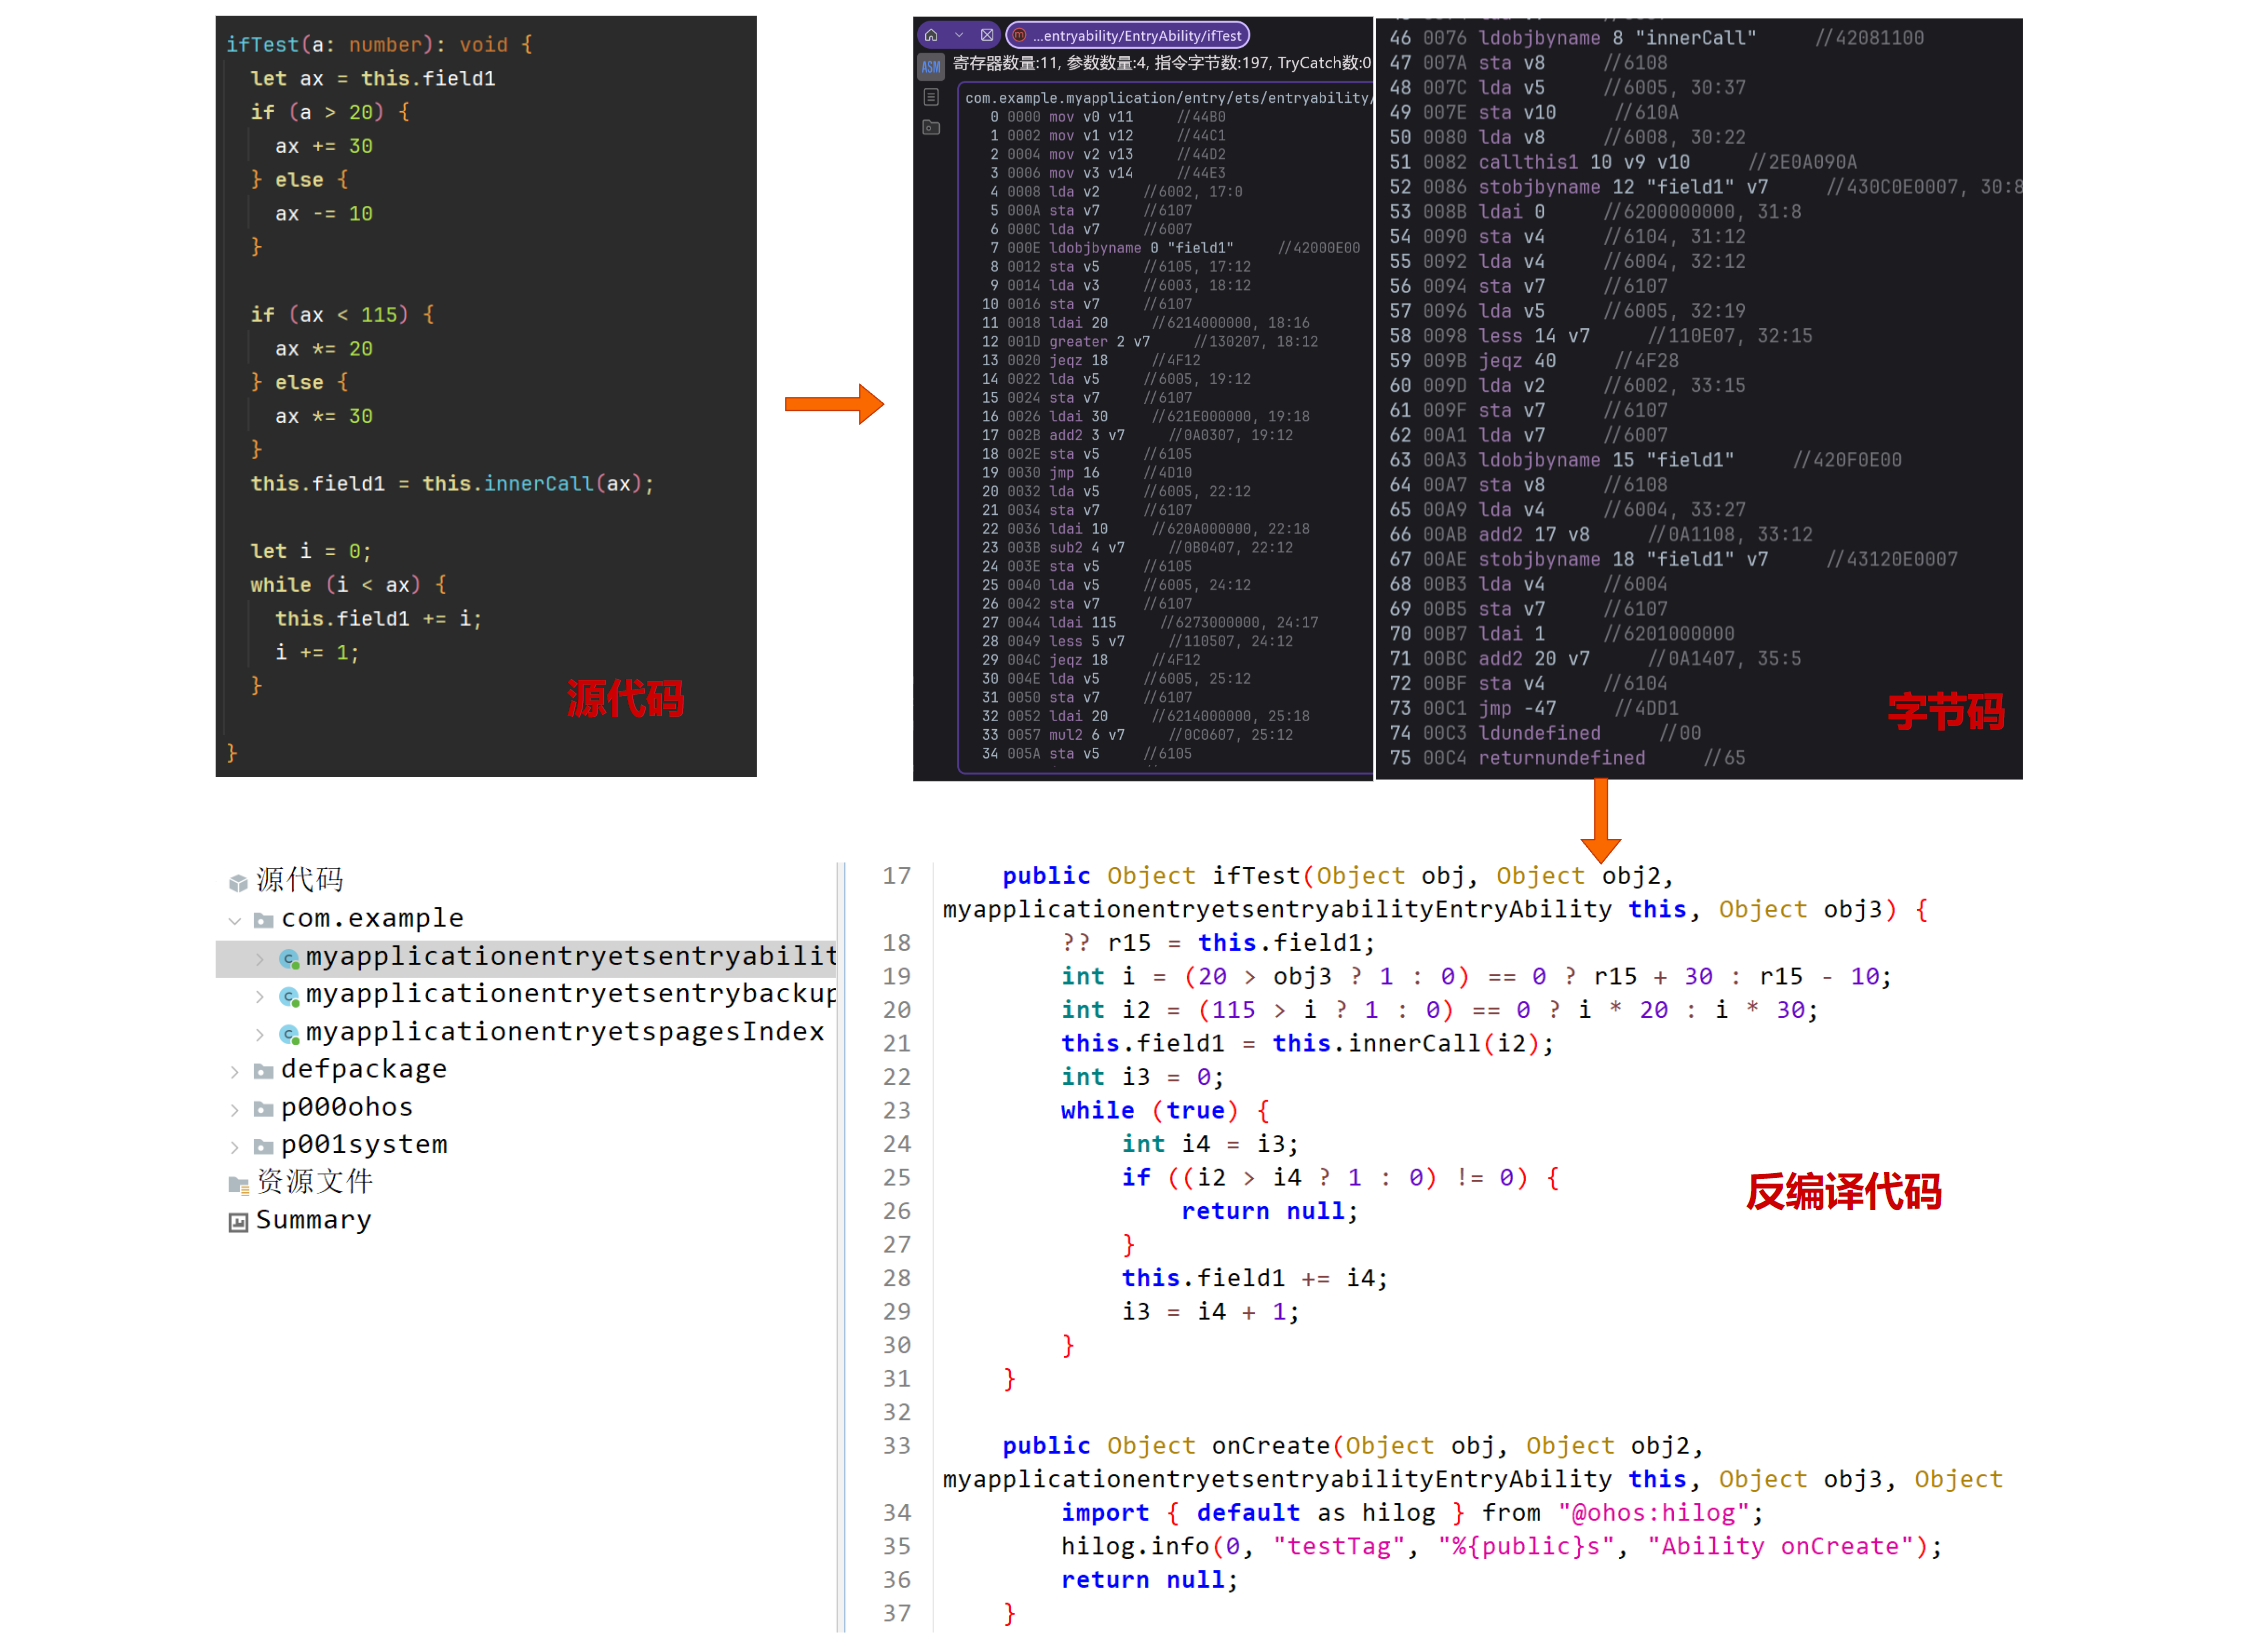The image size is (2259, 1647).
Task: Expand the p000ohos package
Action: pos(235,1110)
